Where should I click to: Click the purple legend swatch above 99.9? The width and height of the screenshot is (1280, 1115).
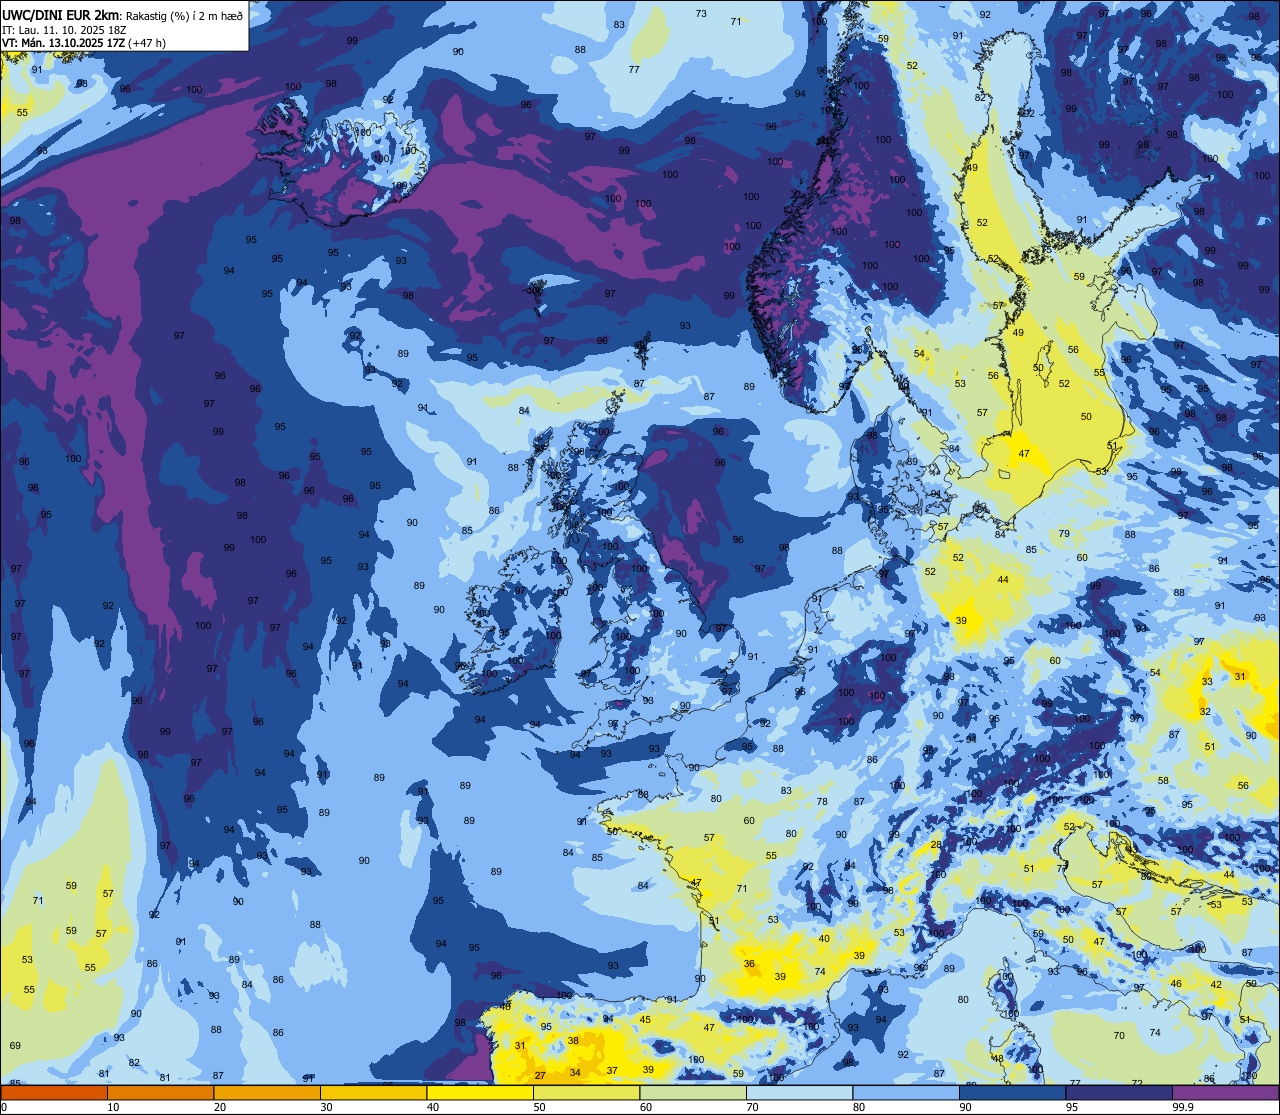coord(1225,1092)
